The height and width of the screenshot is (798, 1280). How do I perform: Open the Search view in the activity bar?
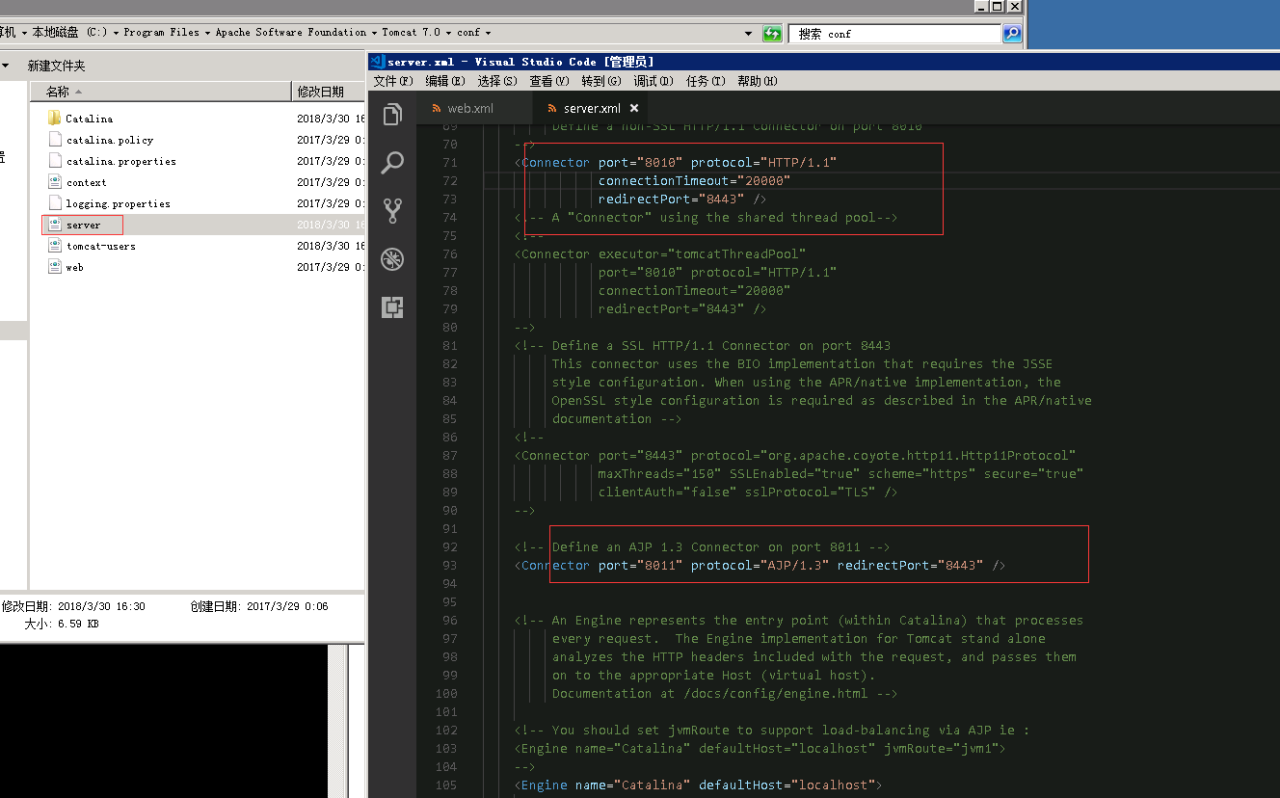point(392,162)
